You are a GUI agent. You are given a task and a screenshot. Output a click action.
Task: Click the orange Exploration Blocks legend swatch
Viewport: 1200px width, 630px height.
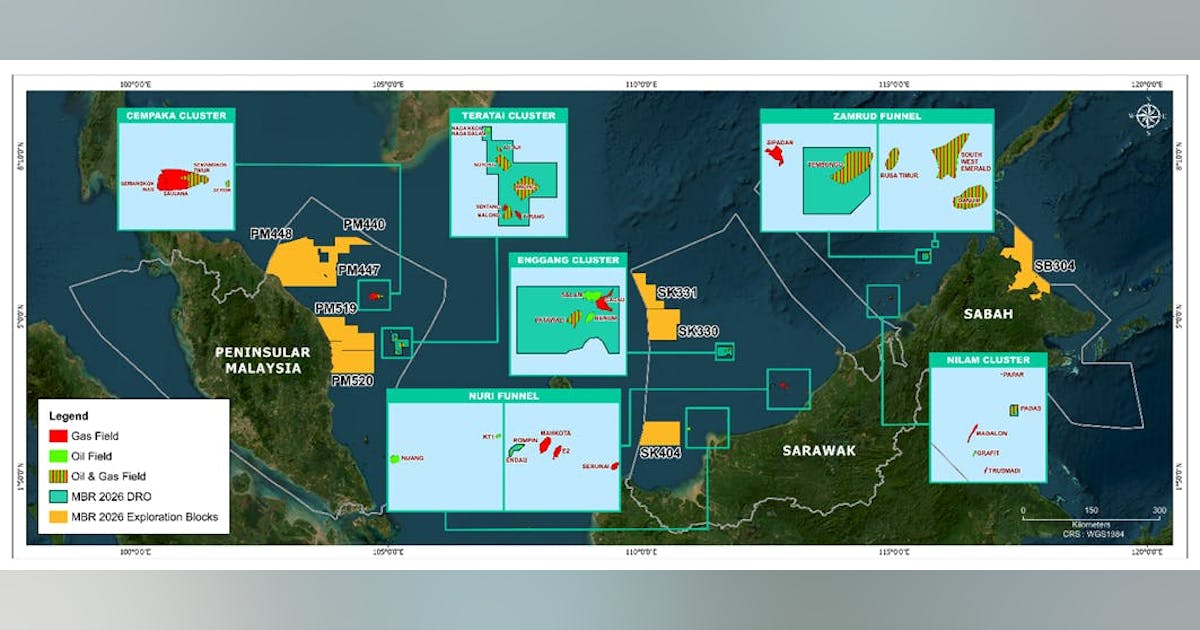tap(57, 517)
